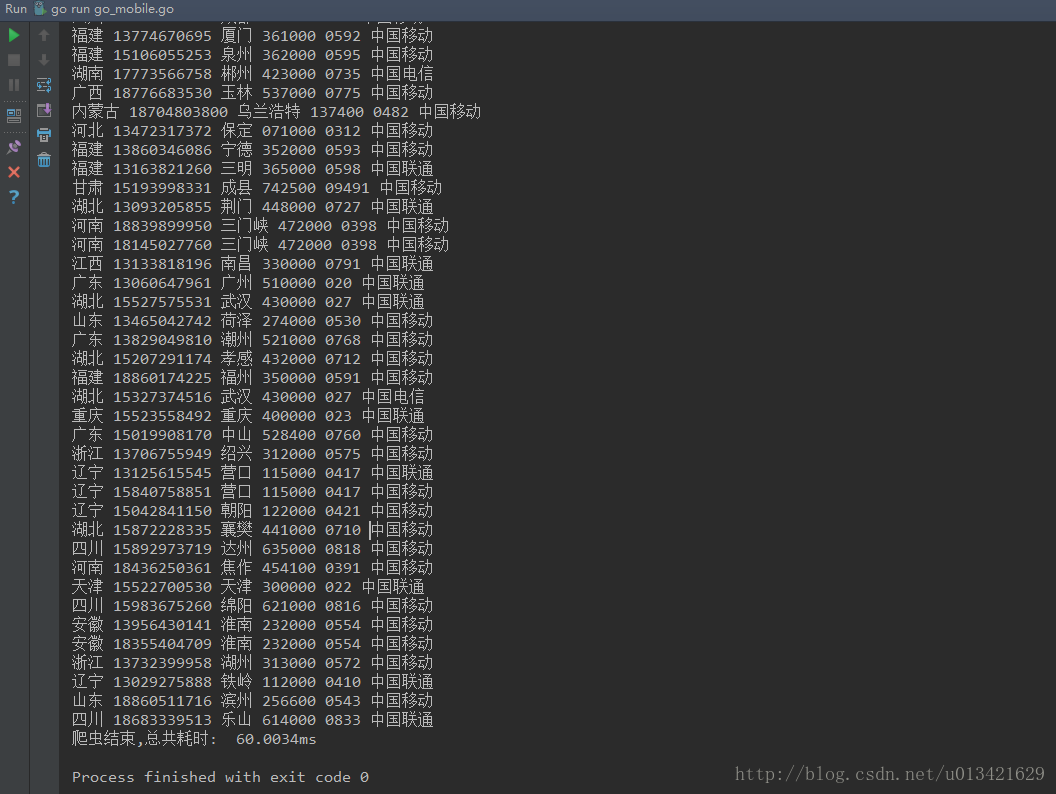This screenshot has width=1056, height=794.
Task: Click the 甘肃 15193998331 成县 line
Action: [x=257, y=188]
